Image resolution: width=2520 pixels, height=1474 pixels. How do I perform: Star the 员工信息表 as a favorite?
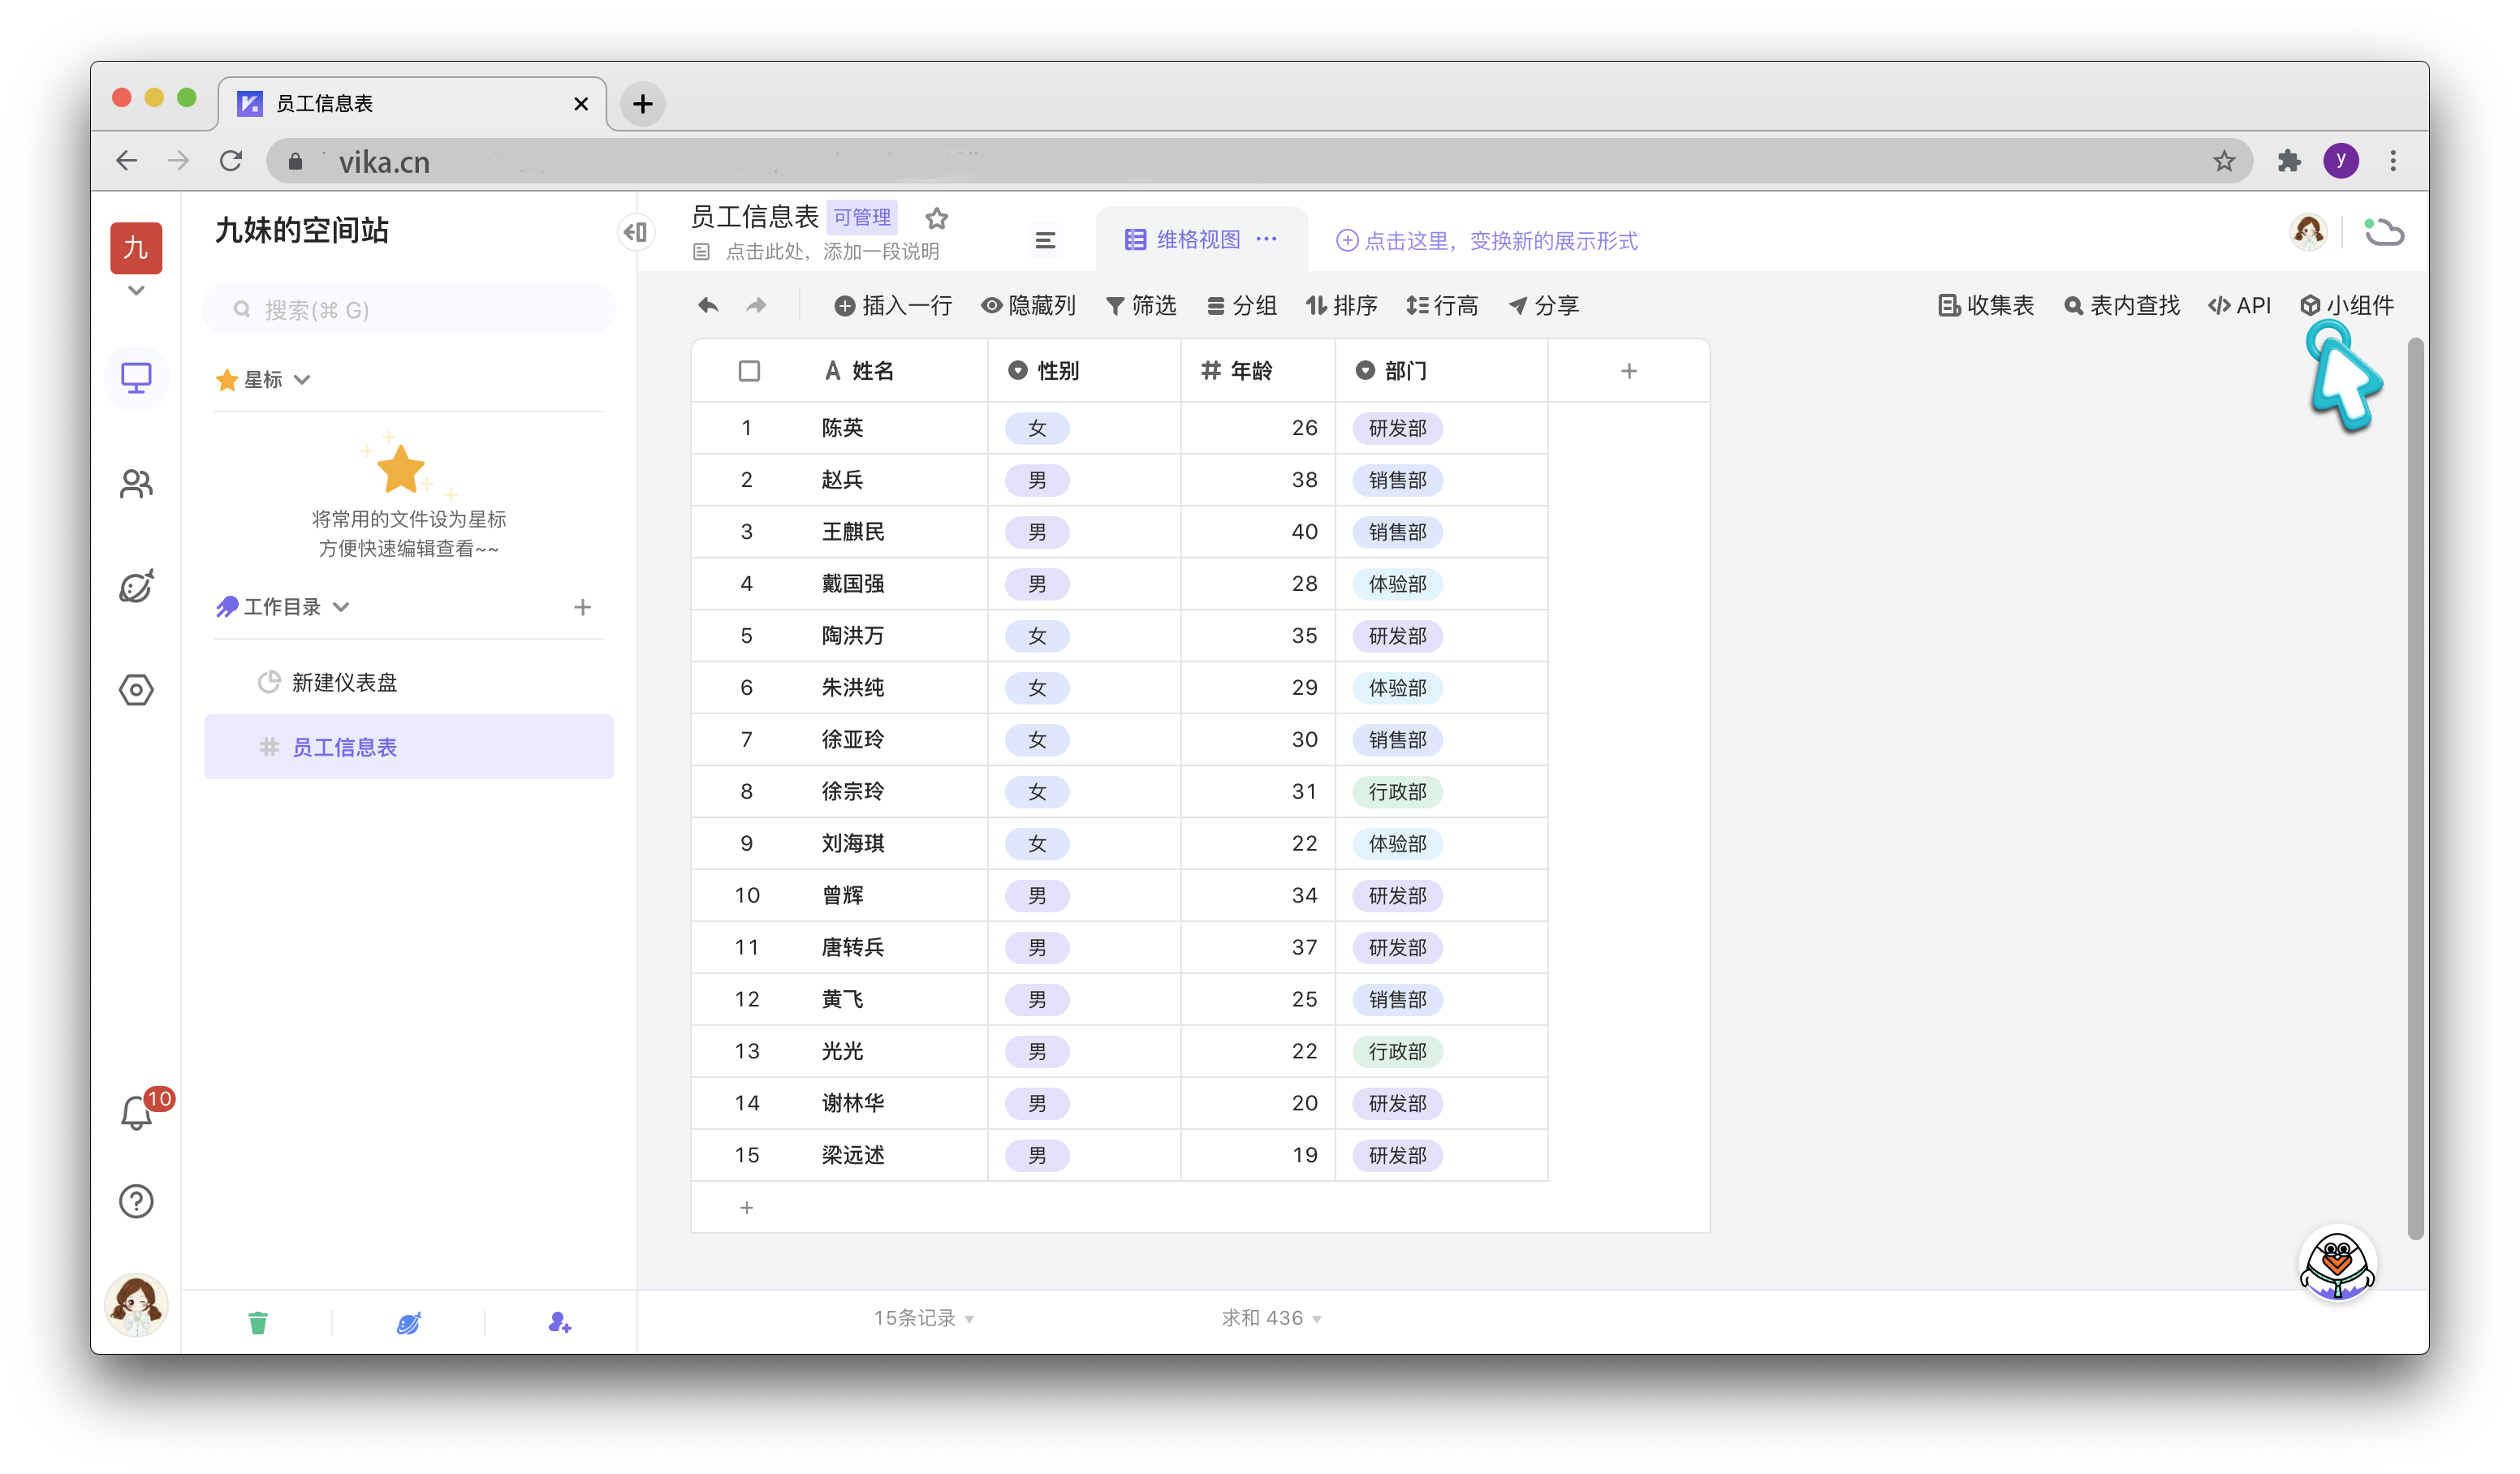937,218
